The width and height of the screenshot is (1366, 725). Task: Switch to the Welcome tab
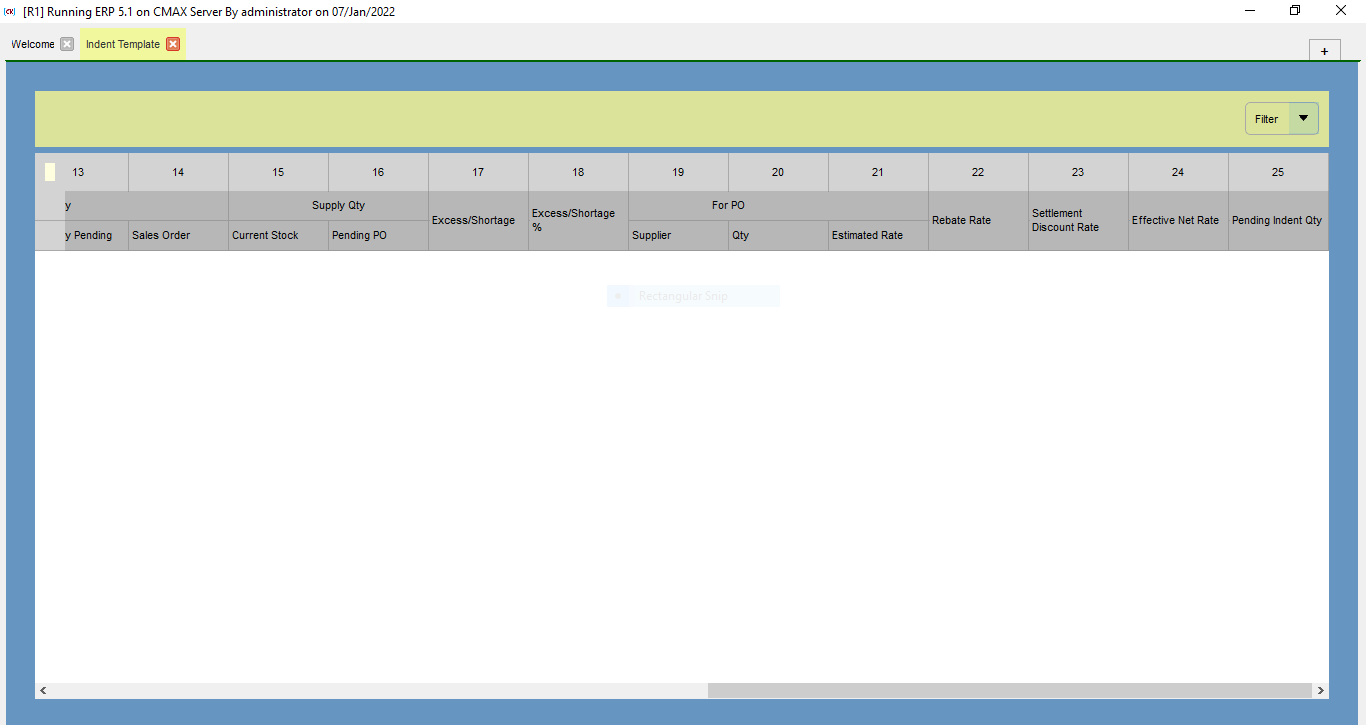point(33,44)
